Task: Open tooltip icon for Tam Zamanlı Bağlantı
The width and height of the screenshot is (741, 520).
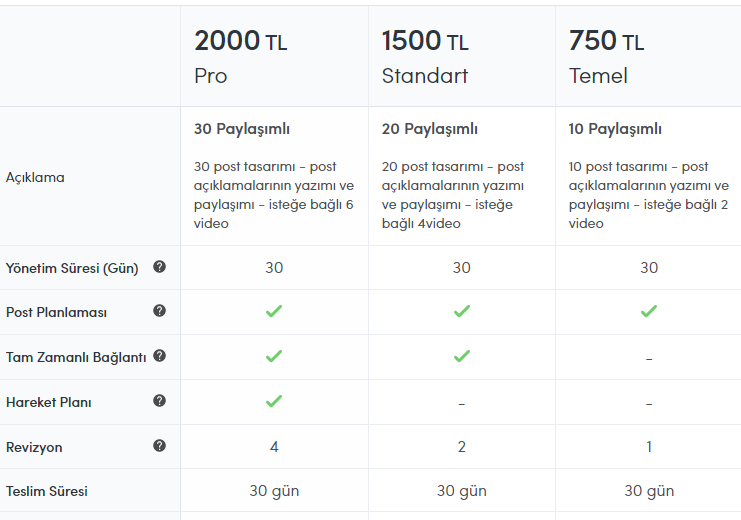Action: pyautogui.click(x=160, y=355)
